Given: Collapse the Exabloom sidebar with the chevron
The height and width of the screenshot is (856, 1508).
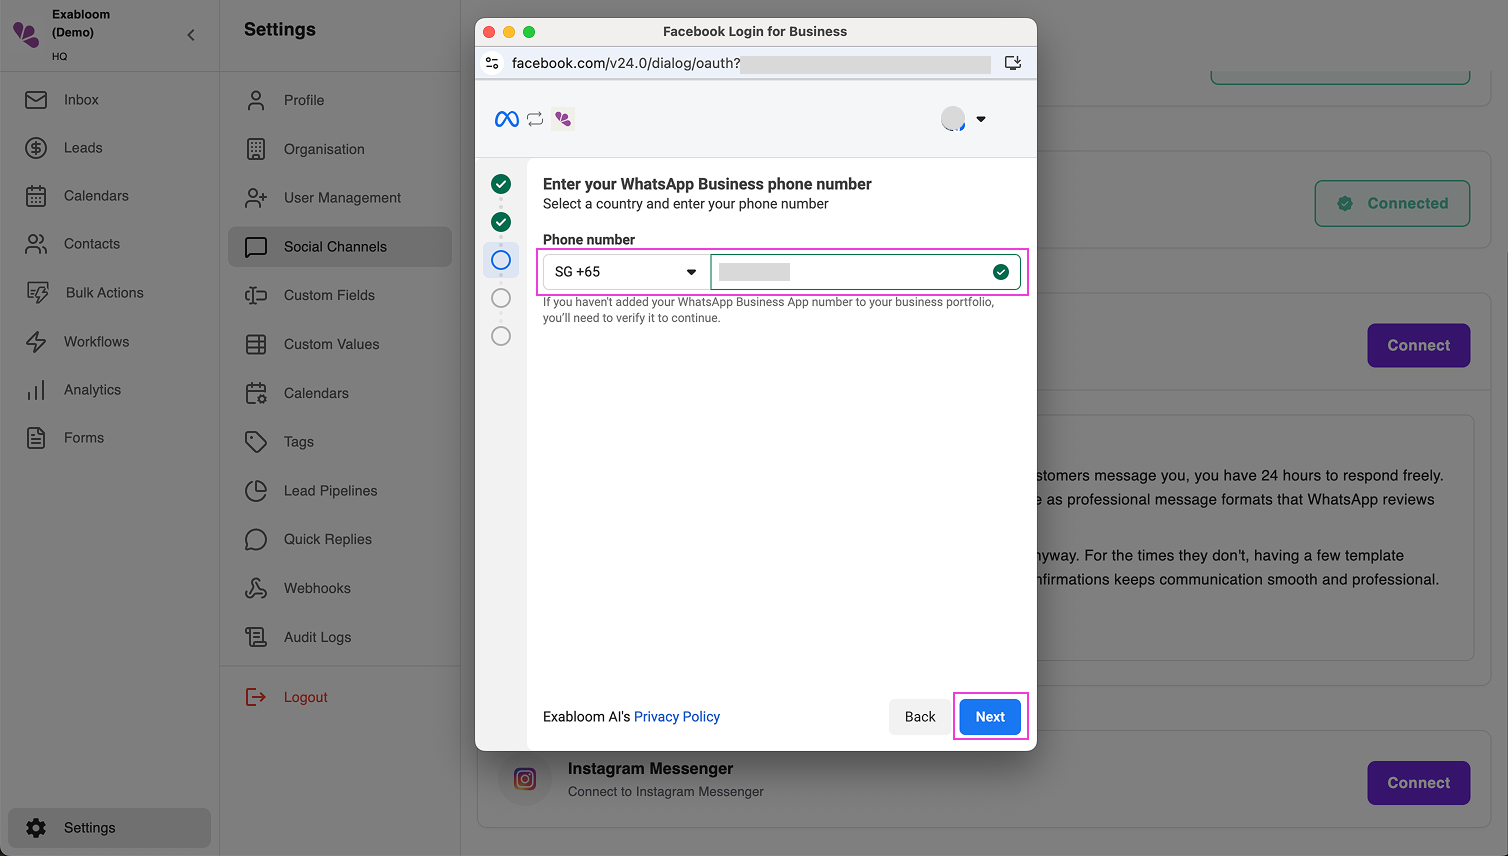Looking at the screenshot, I should [x=190, y=34].
